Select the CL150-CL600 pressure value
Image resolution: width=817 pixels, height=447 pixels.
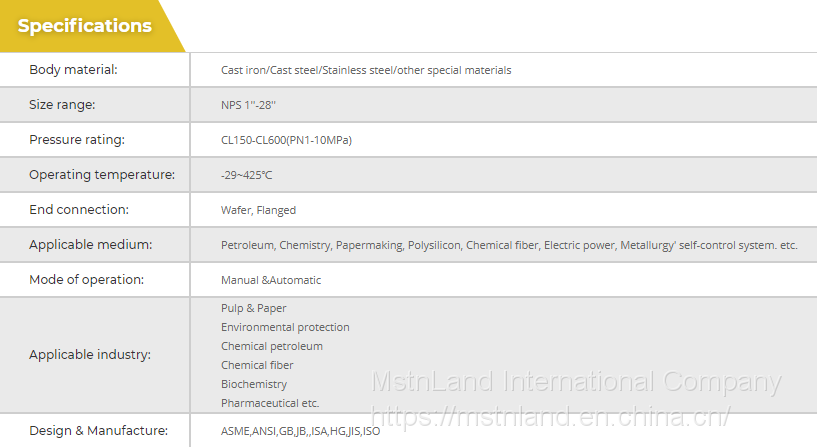click(286, 140)
